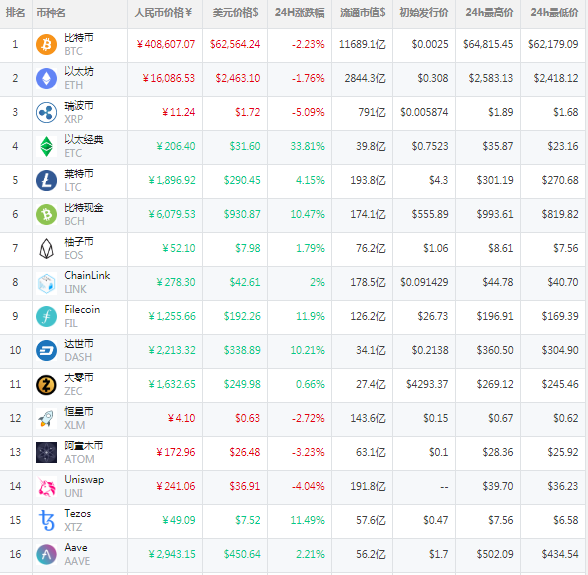Click the $502.09 Aave 24h high
588x575 pixels.
click(x=495, y=554)
